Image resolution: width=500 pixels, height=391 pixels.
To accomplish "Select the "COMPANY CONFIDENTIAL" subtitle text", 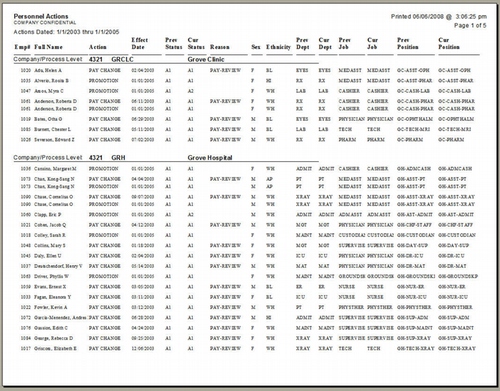I will pyautogui.click(x=45, y=23).
